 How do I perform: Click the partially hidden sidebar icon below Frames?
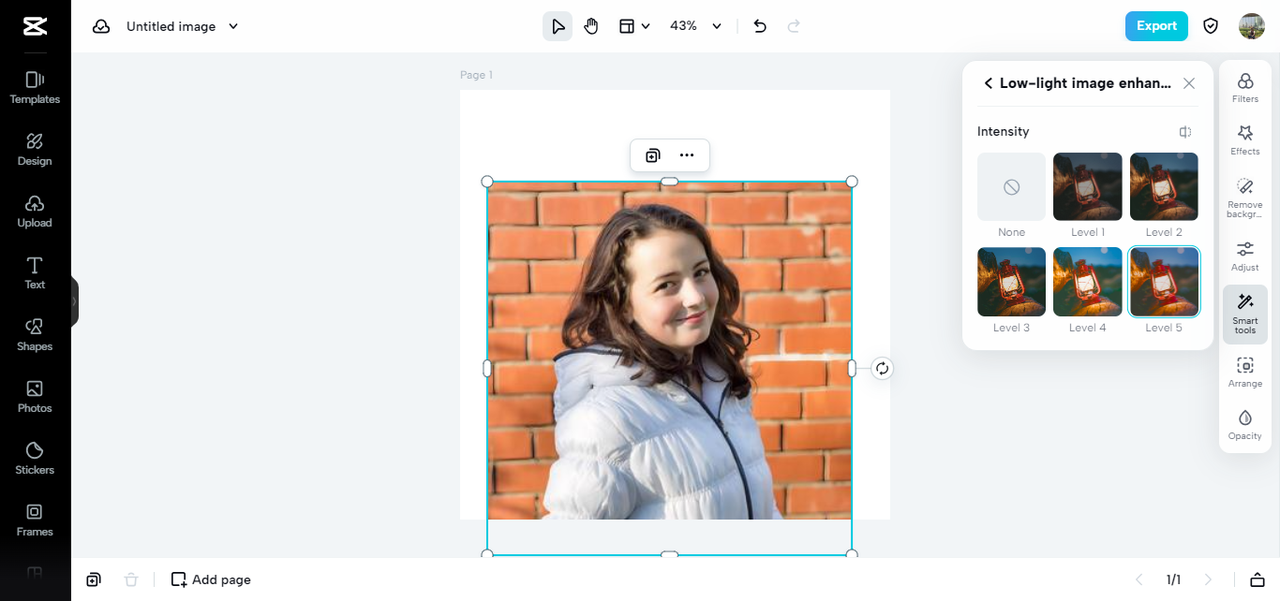(35, 573)
